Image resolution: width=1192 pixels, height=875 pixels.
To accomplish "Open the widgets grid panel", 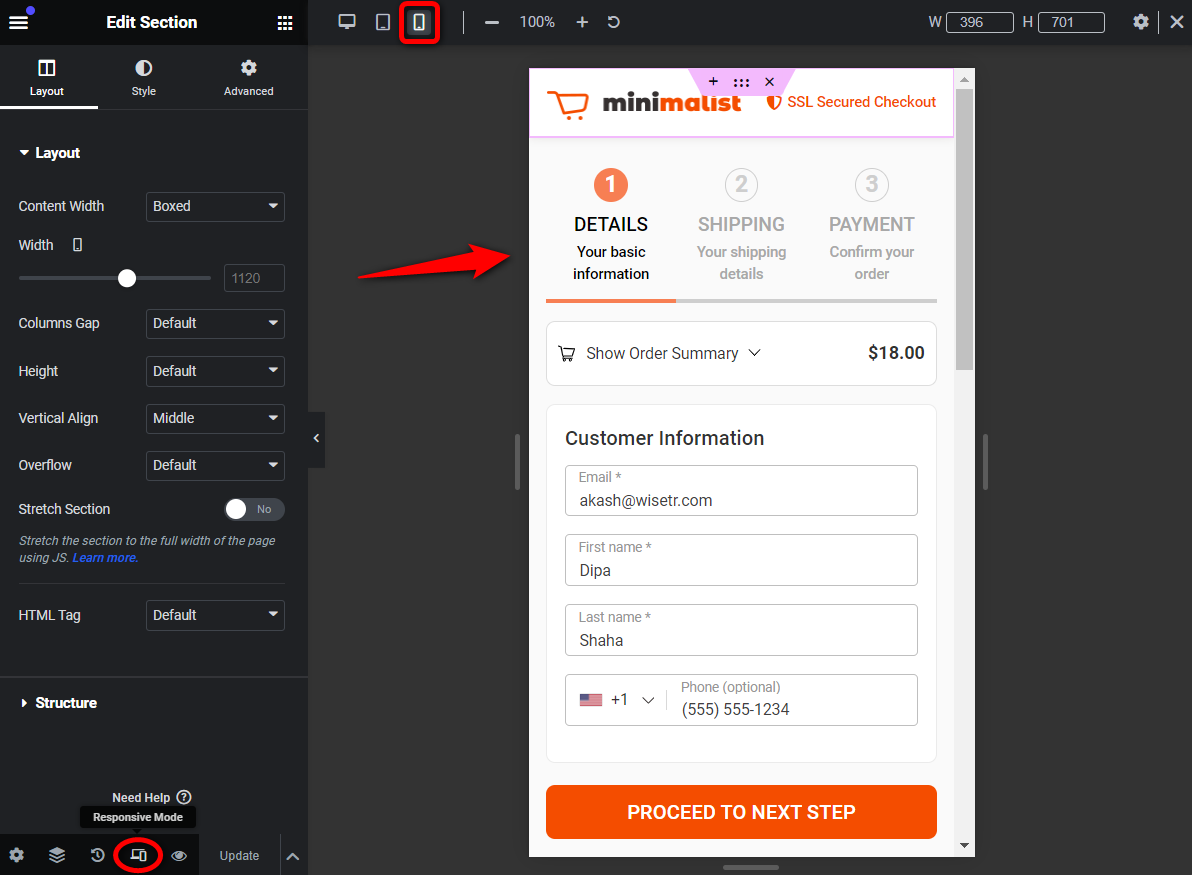I will 285,23.
